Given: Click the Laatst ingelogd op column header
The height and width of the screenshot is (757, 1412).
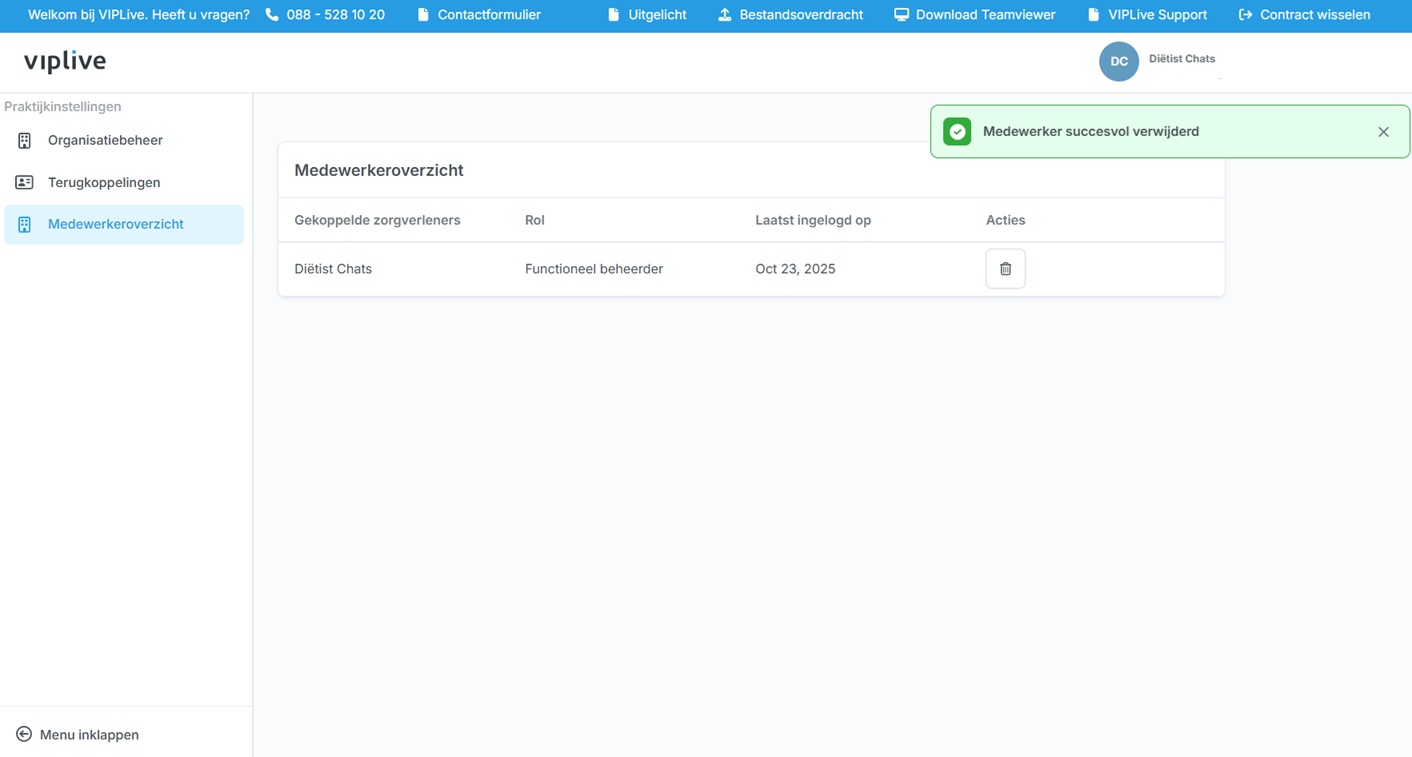Looking at the screenshot, I should (x=813, y=220).
